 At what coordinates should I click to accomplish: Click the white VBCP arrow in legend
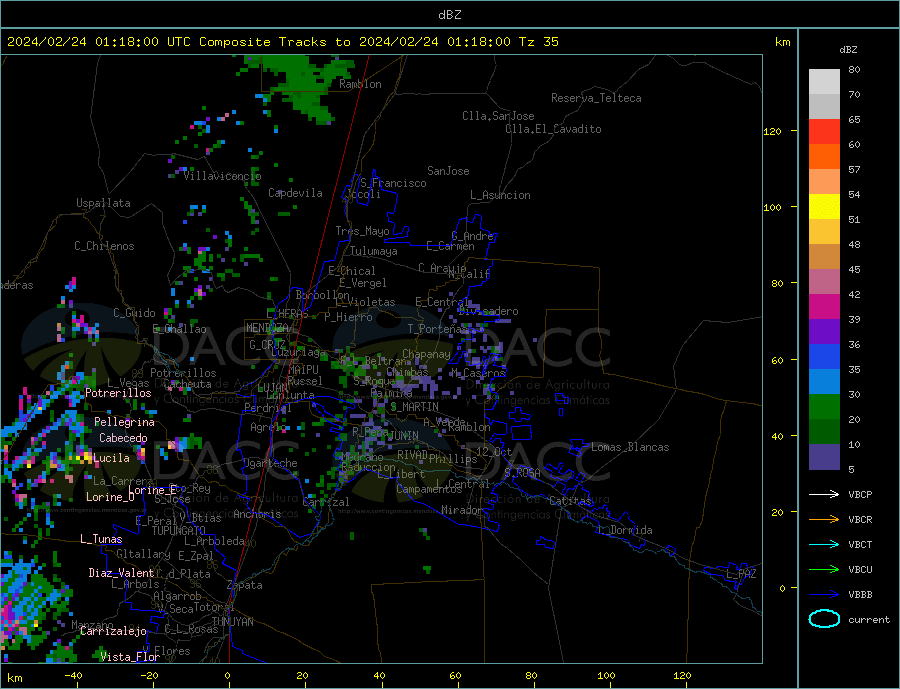[x=824, y=494]
